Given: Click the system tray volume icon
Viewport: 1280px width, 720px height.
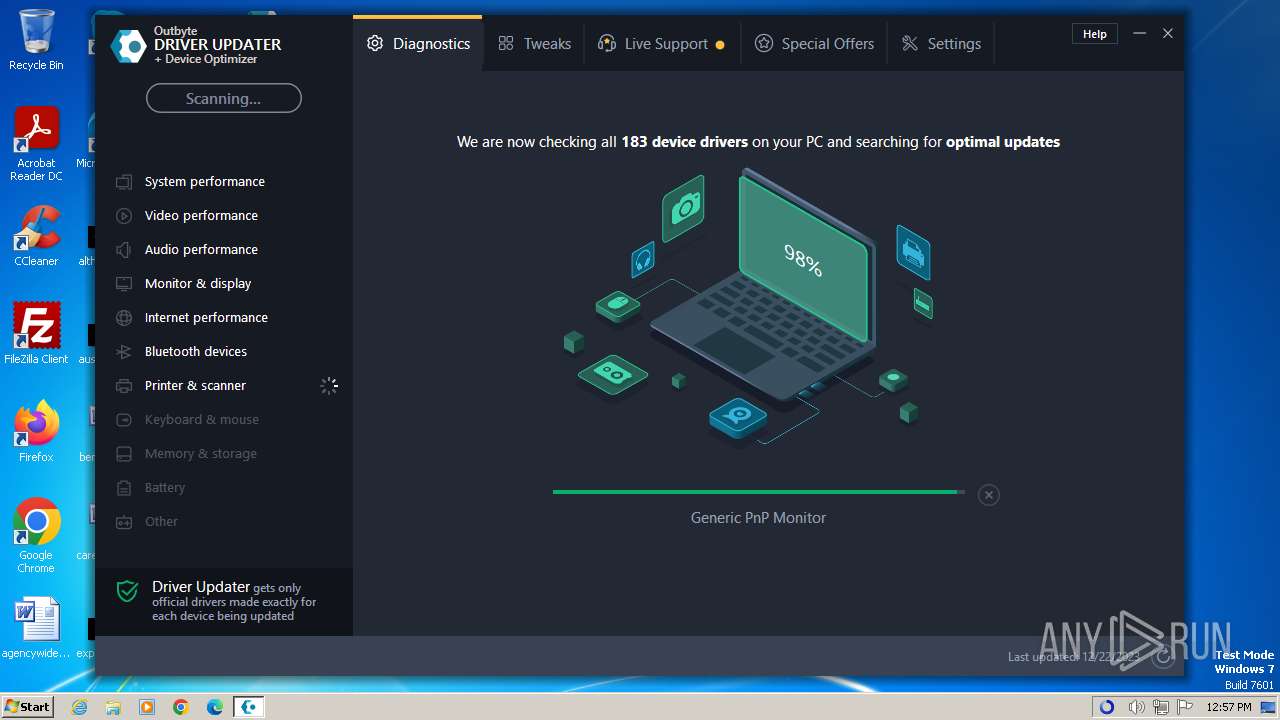Looking at the screenshot, I should (x=1137, y=707).
